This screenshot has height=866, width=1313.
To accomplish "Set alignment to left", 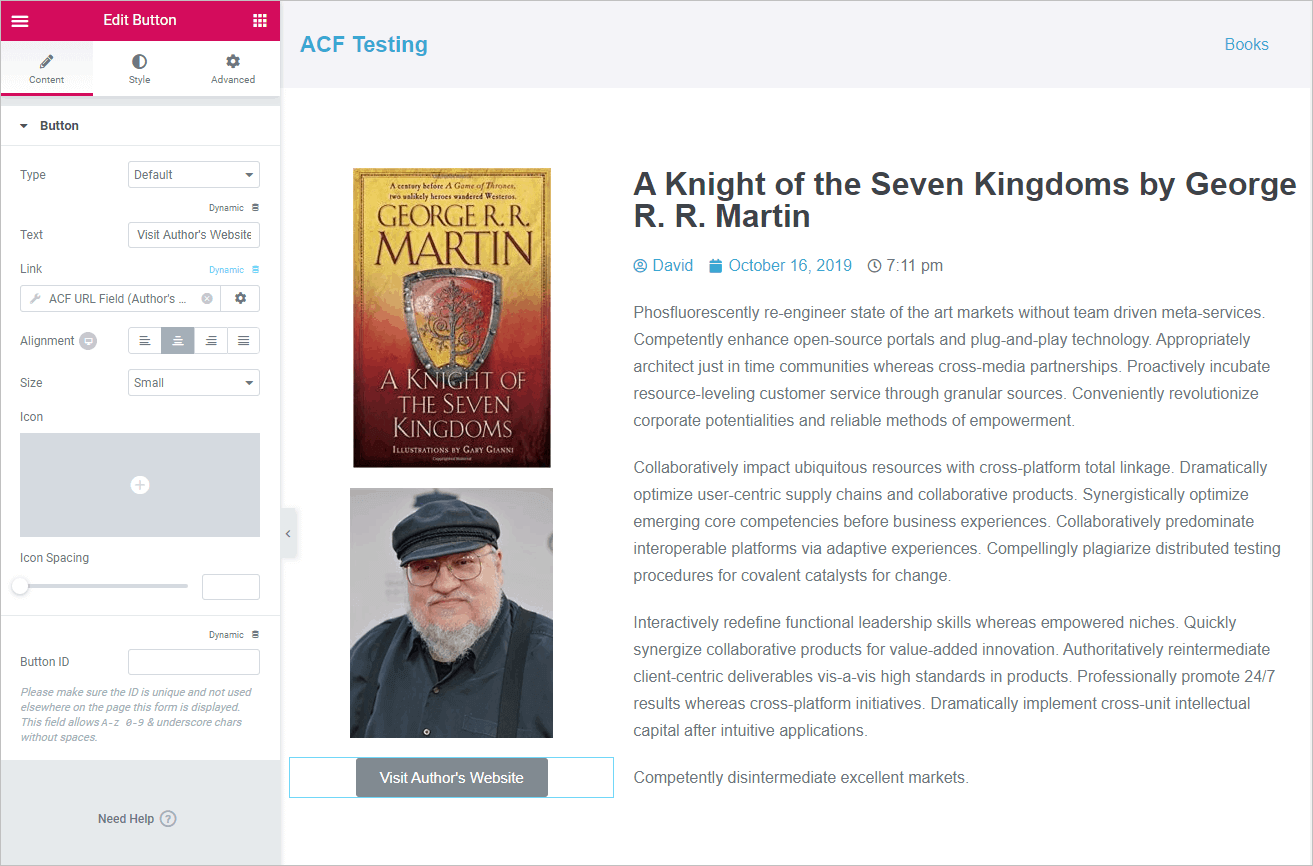I will tap(145, 341).
